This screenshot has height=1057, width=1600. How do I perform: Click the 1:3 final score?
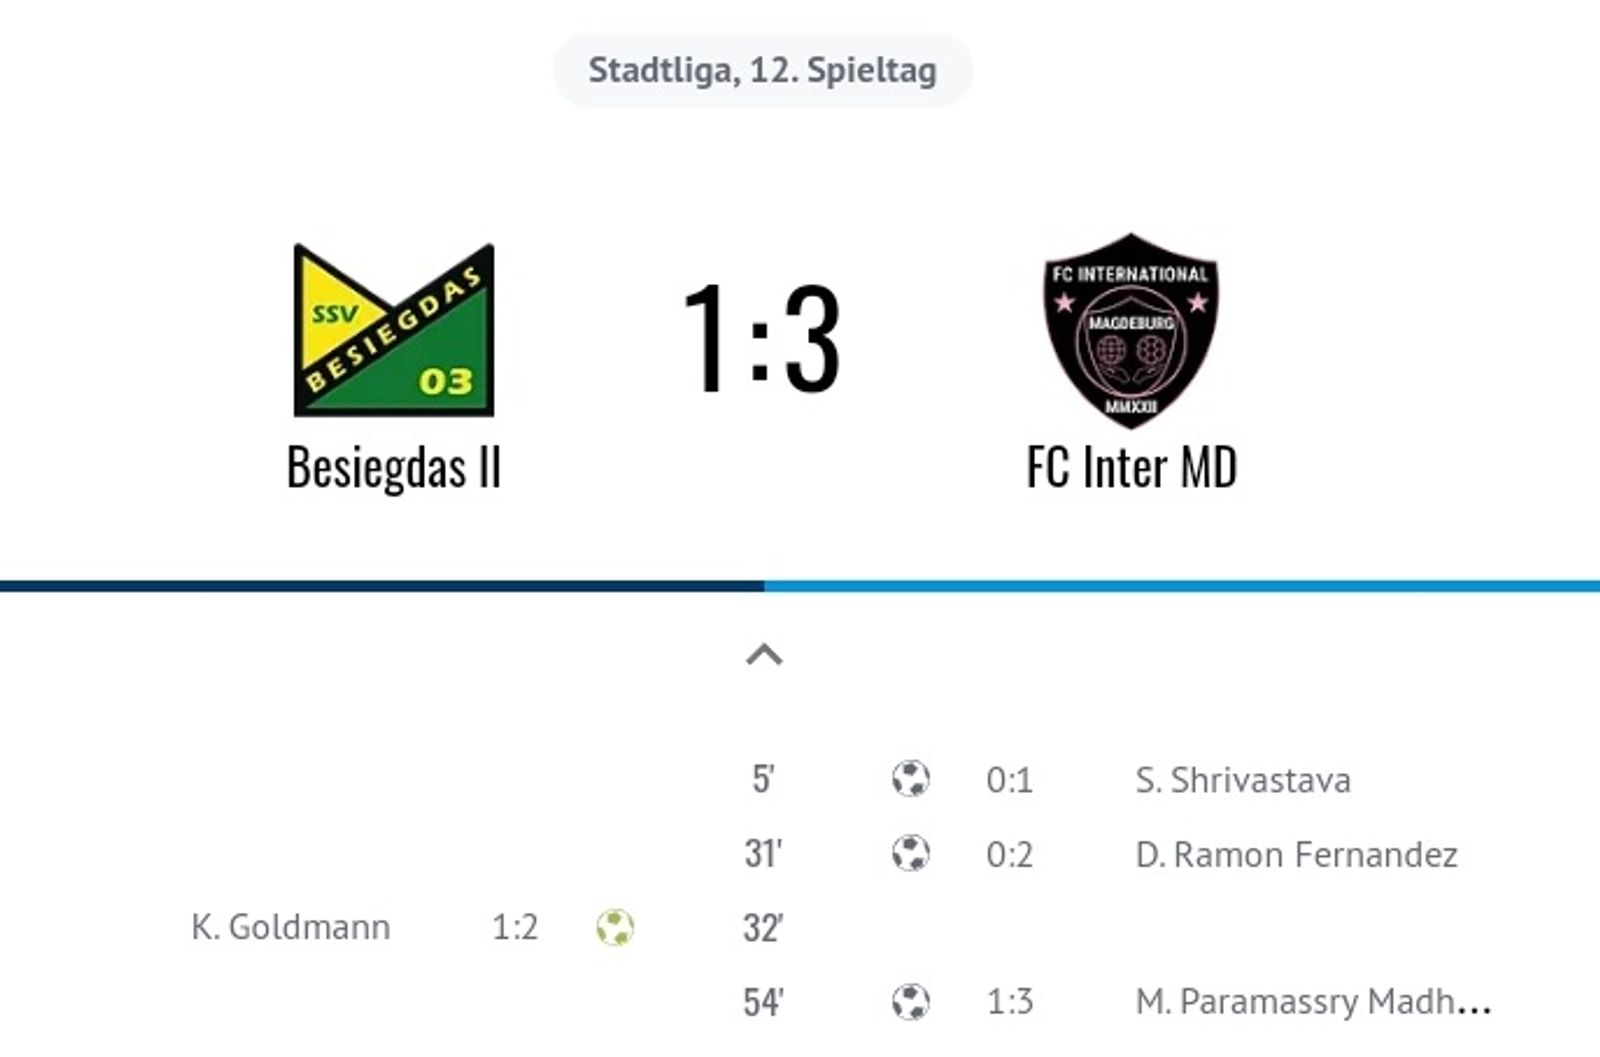coord(762,338)
